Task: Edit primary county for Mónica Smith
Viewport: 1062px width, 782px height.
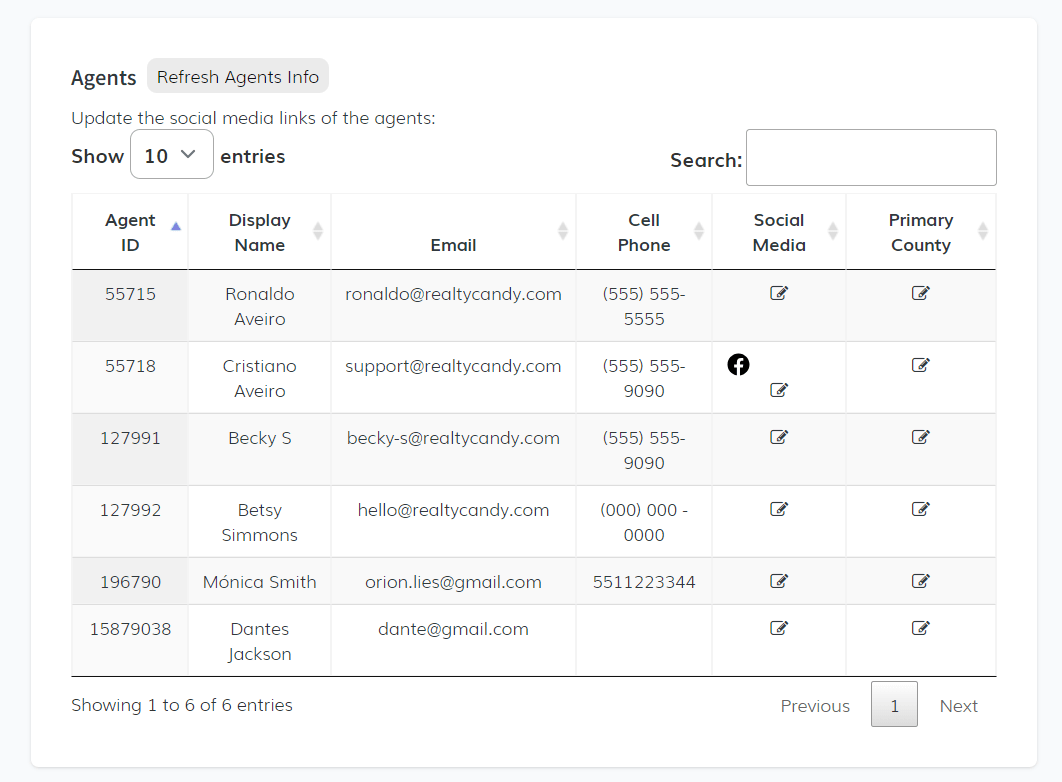Action: tap(921, 581)
